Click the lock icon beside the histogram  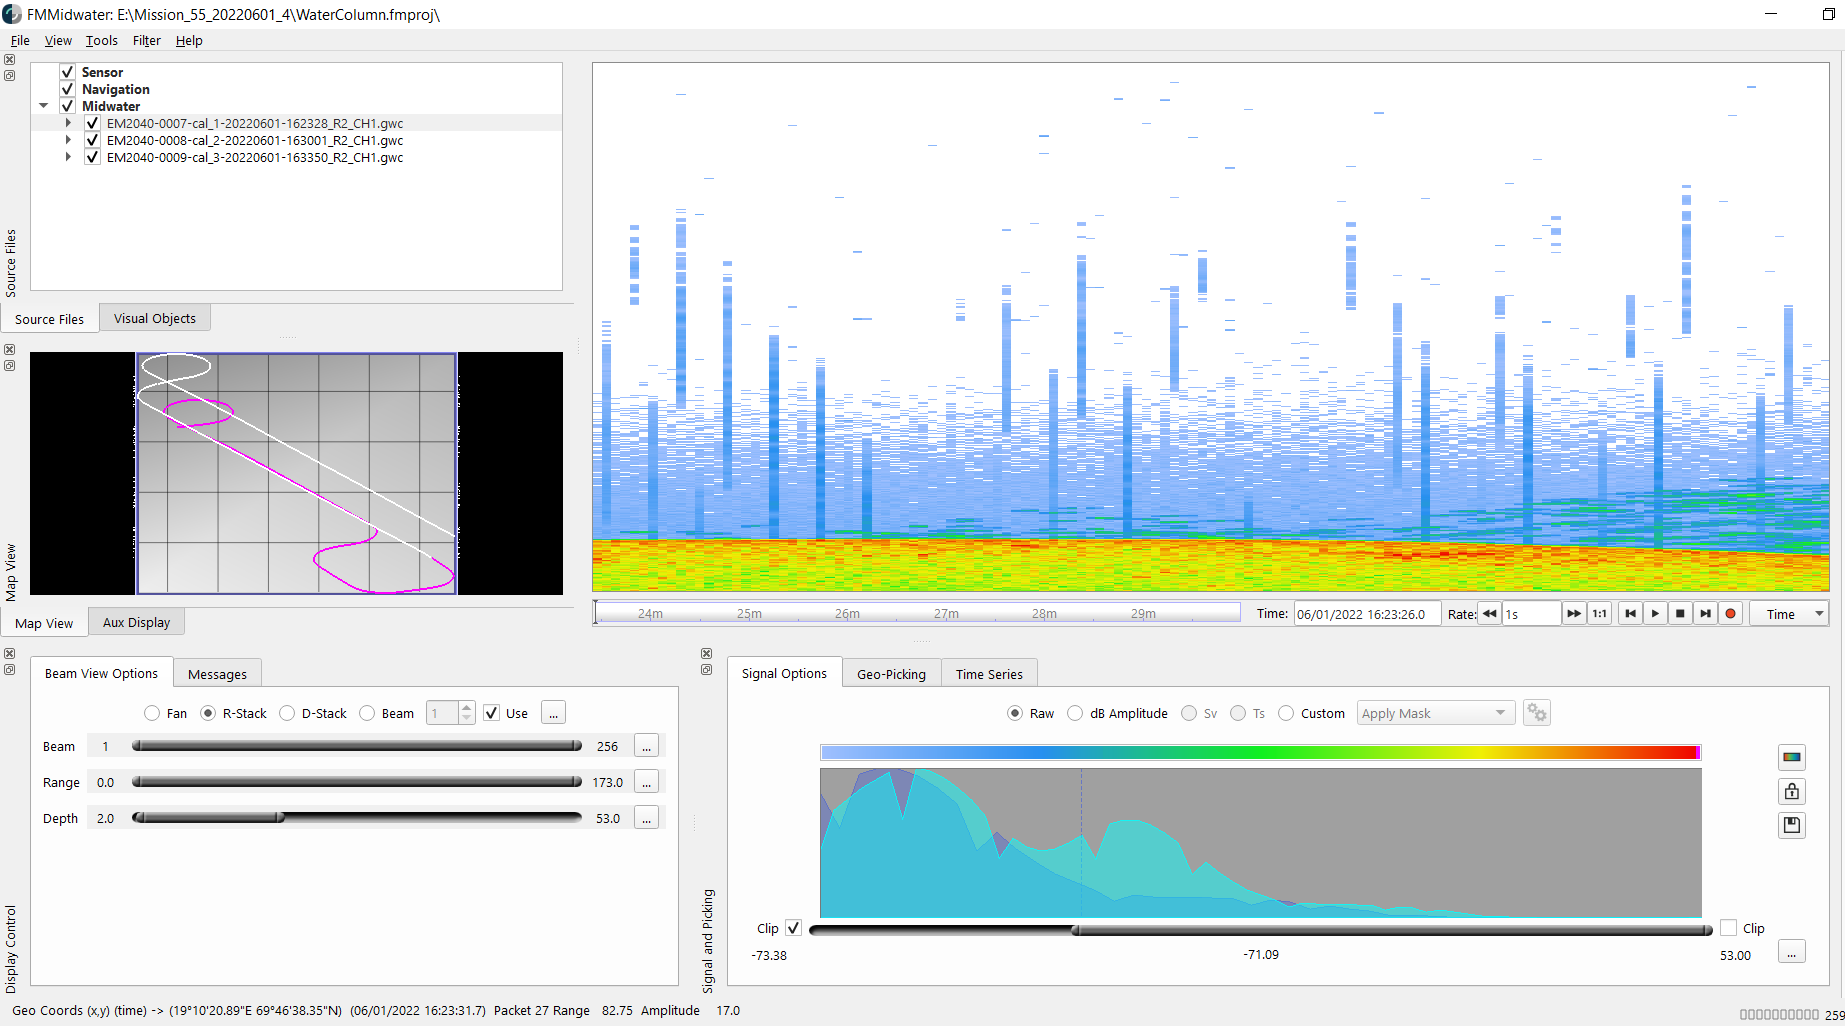point(1791,791)
